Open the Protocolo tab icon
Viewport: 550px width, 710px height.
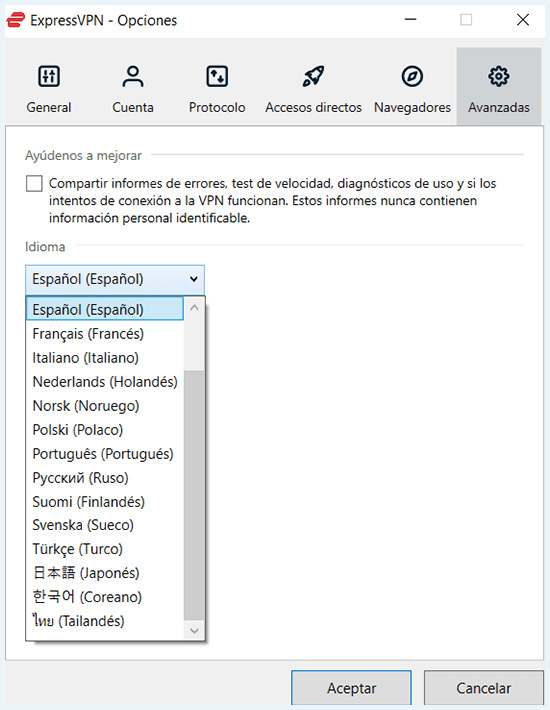tap(217, 76)
